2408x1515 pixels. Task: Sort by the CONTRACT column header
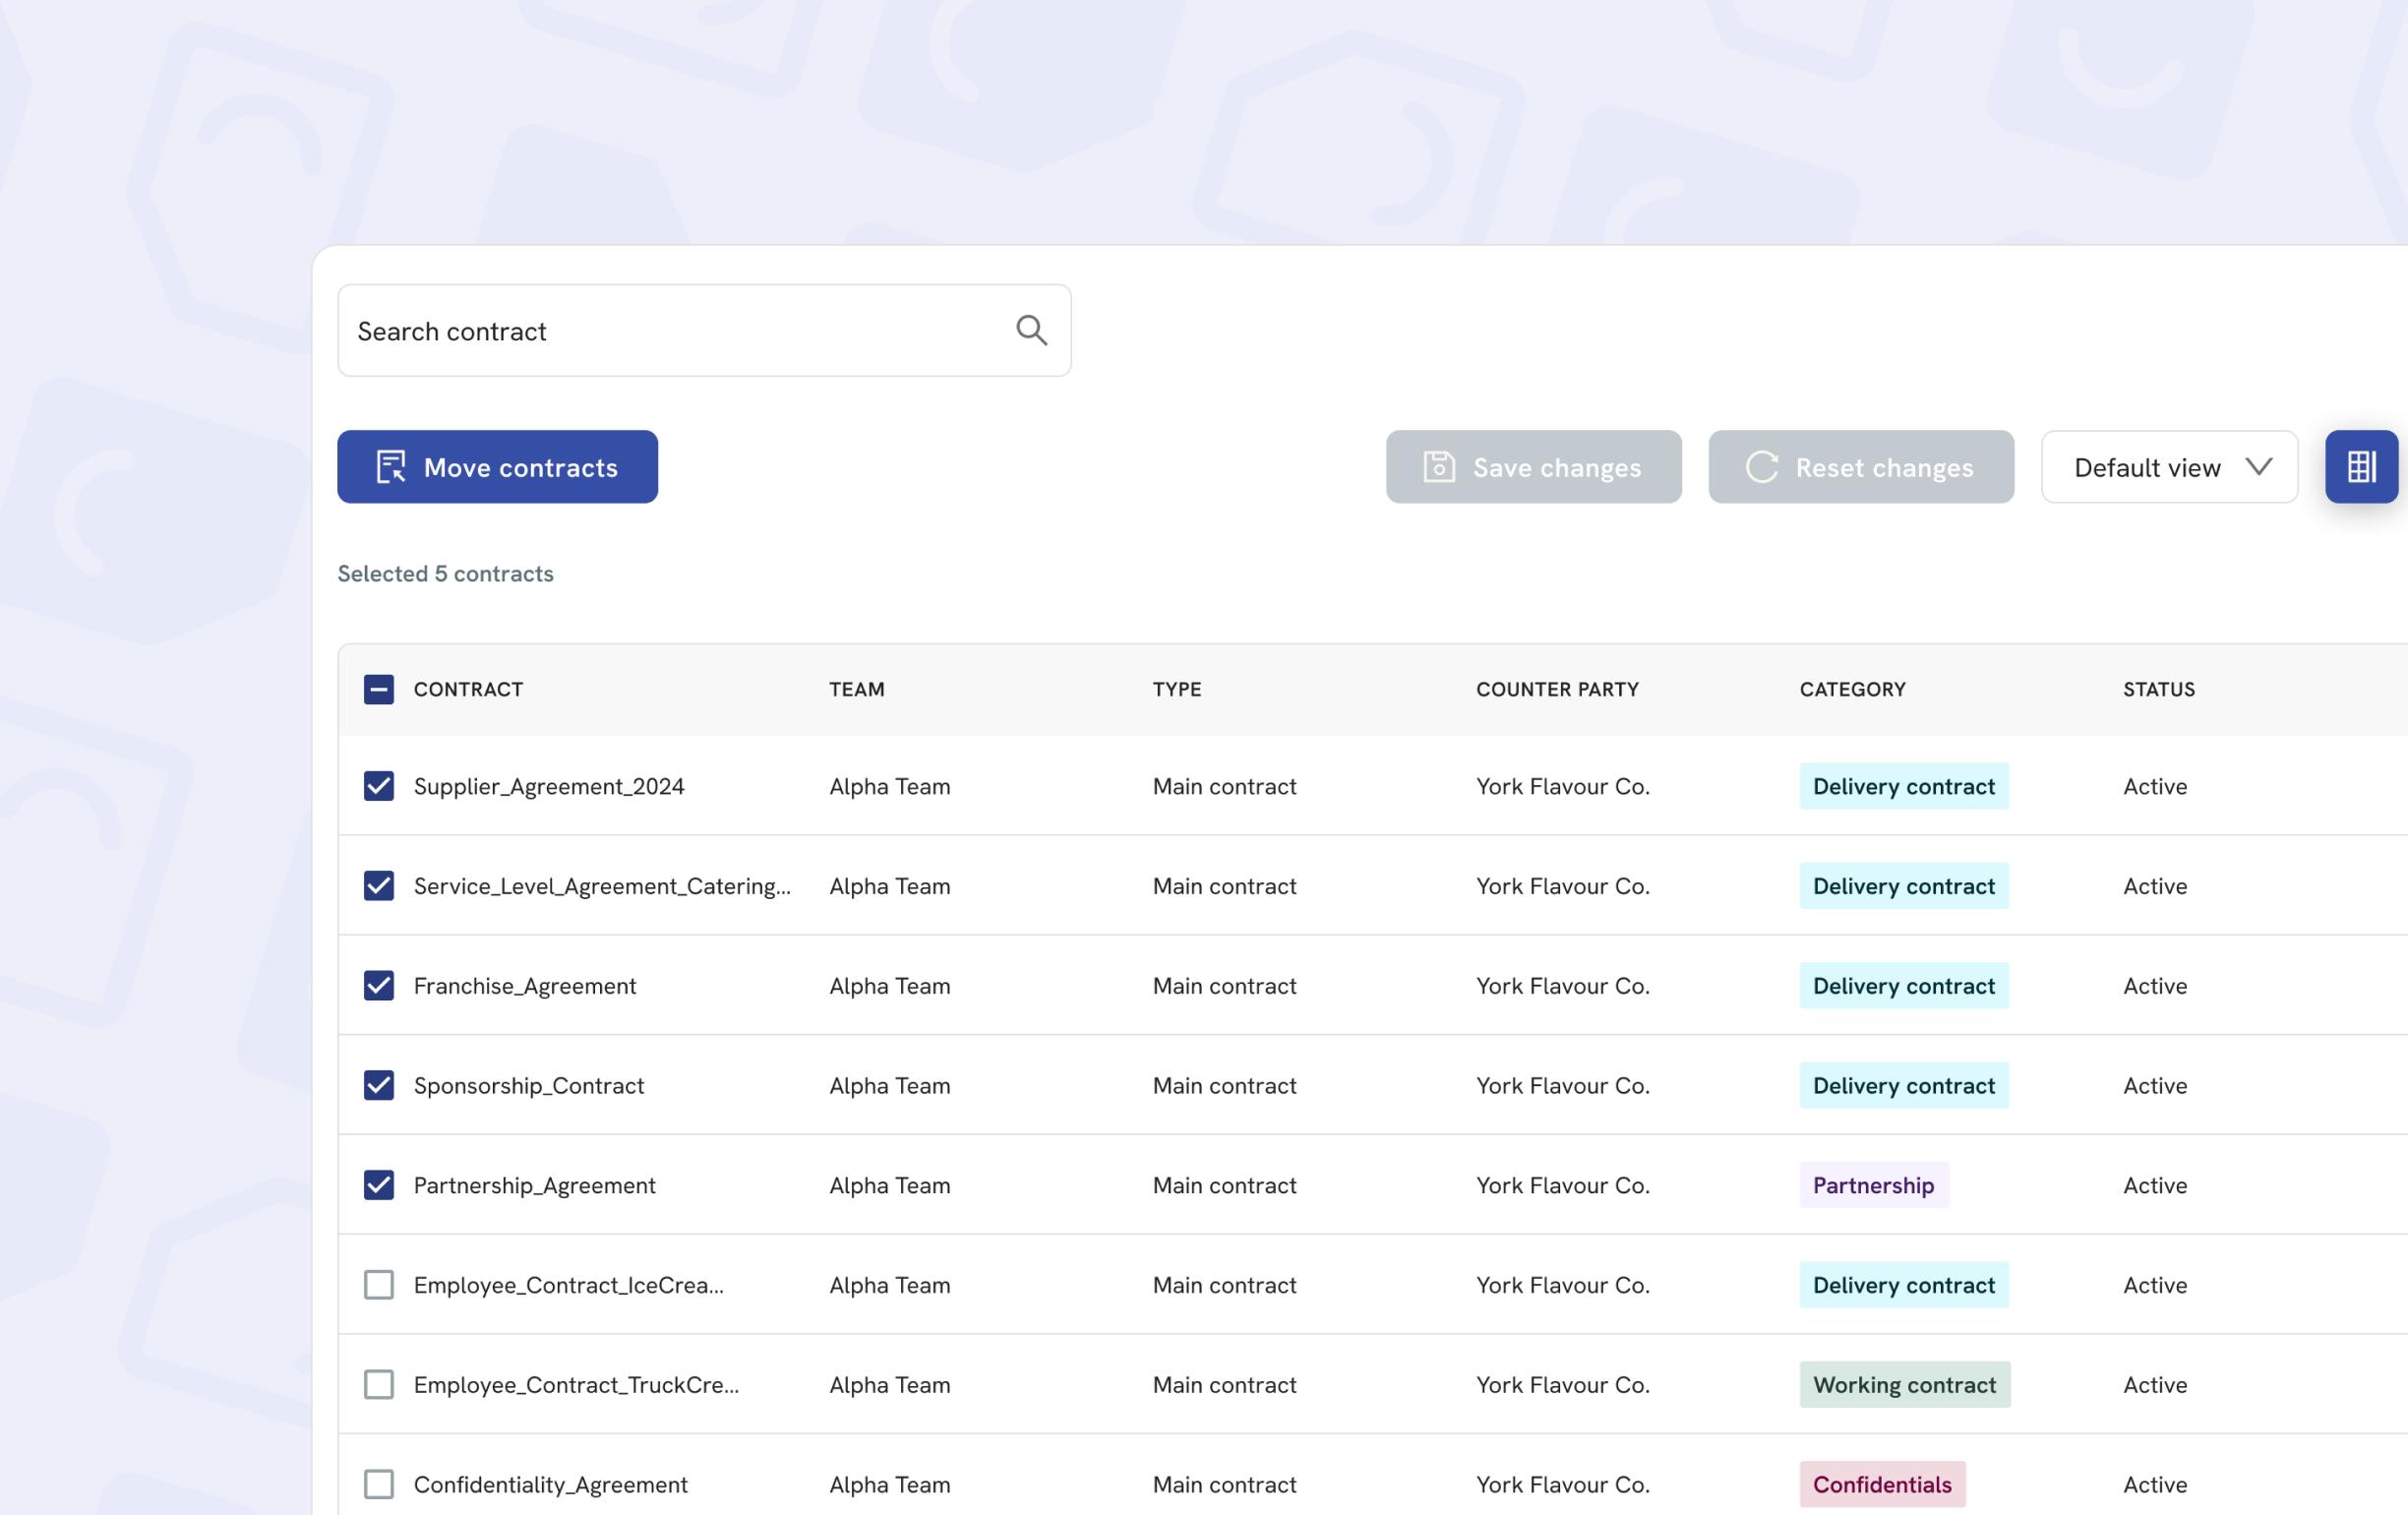[468, 689]
